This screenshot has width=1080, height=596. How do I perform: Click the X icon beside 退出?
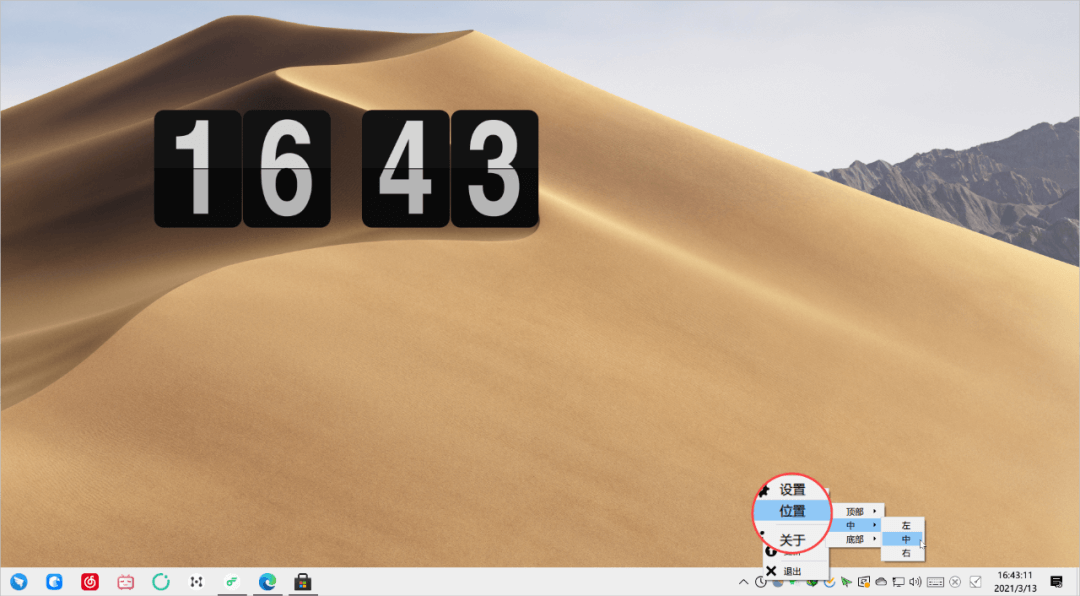pyautogui.click(x=771, y=571)
